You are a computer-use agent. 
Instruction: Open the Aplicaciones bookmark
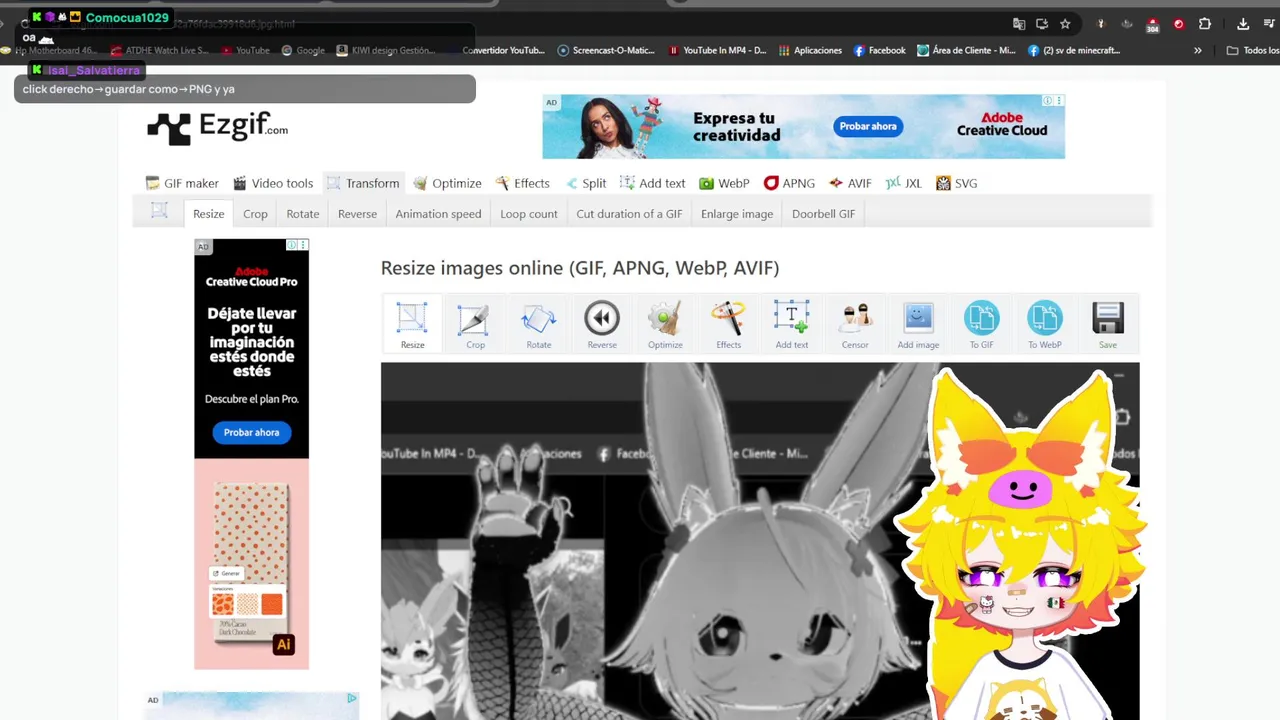click(810, 50)
